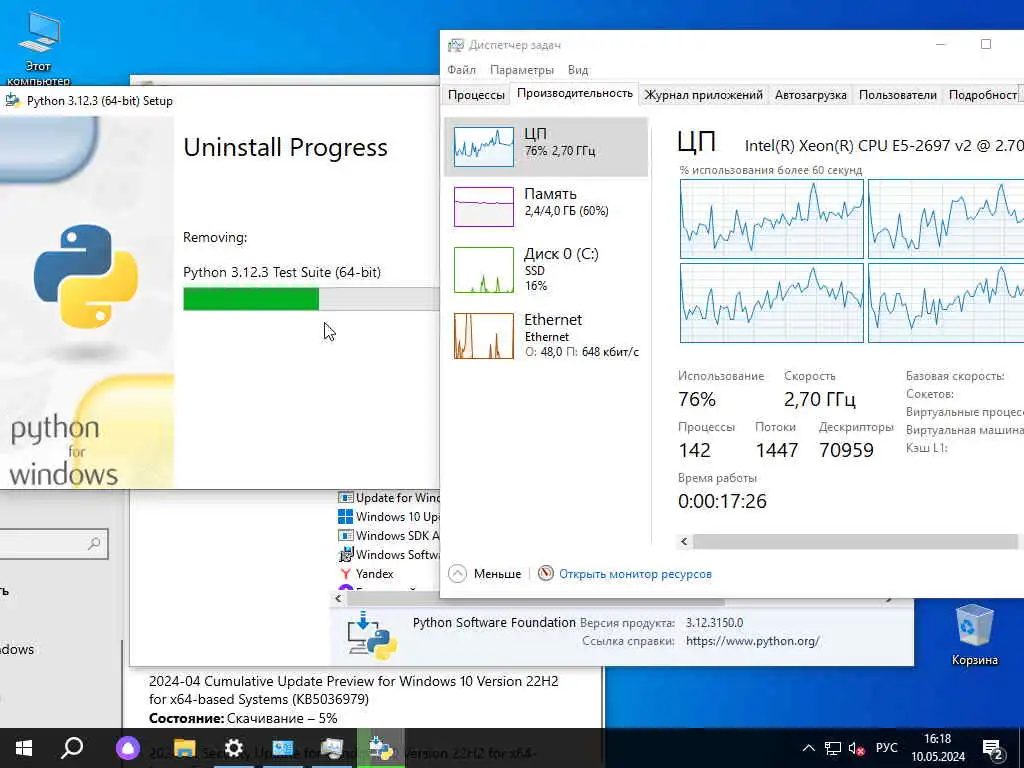1024x768 pixels.
Task: Open the Windows Start menu
Action: coord(24,748)
